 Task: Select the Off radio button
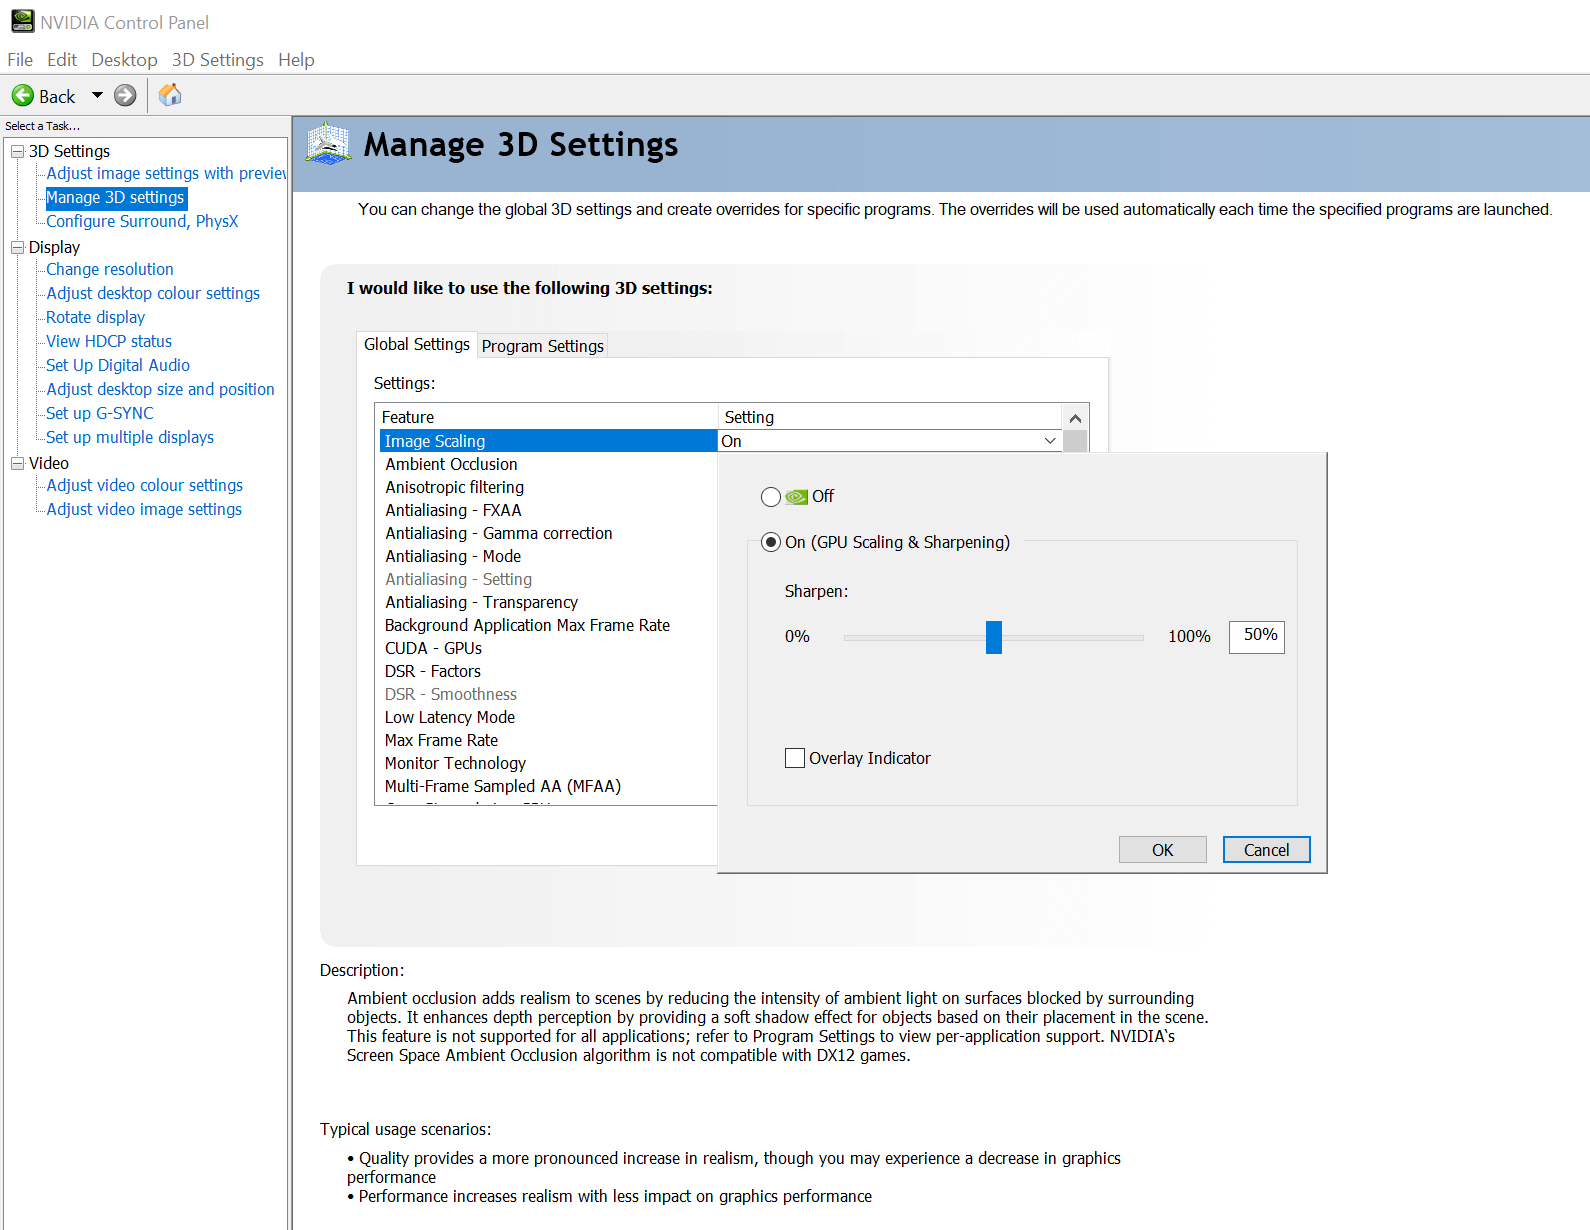pyautogui.click(x=771, y=497)
